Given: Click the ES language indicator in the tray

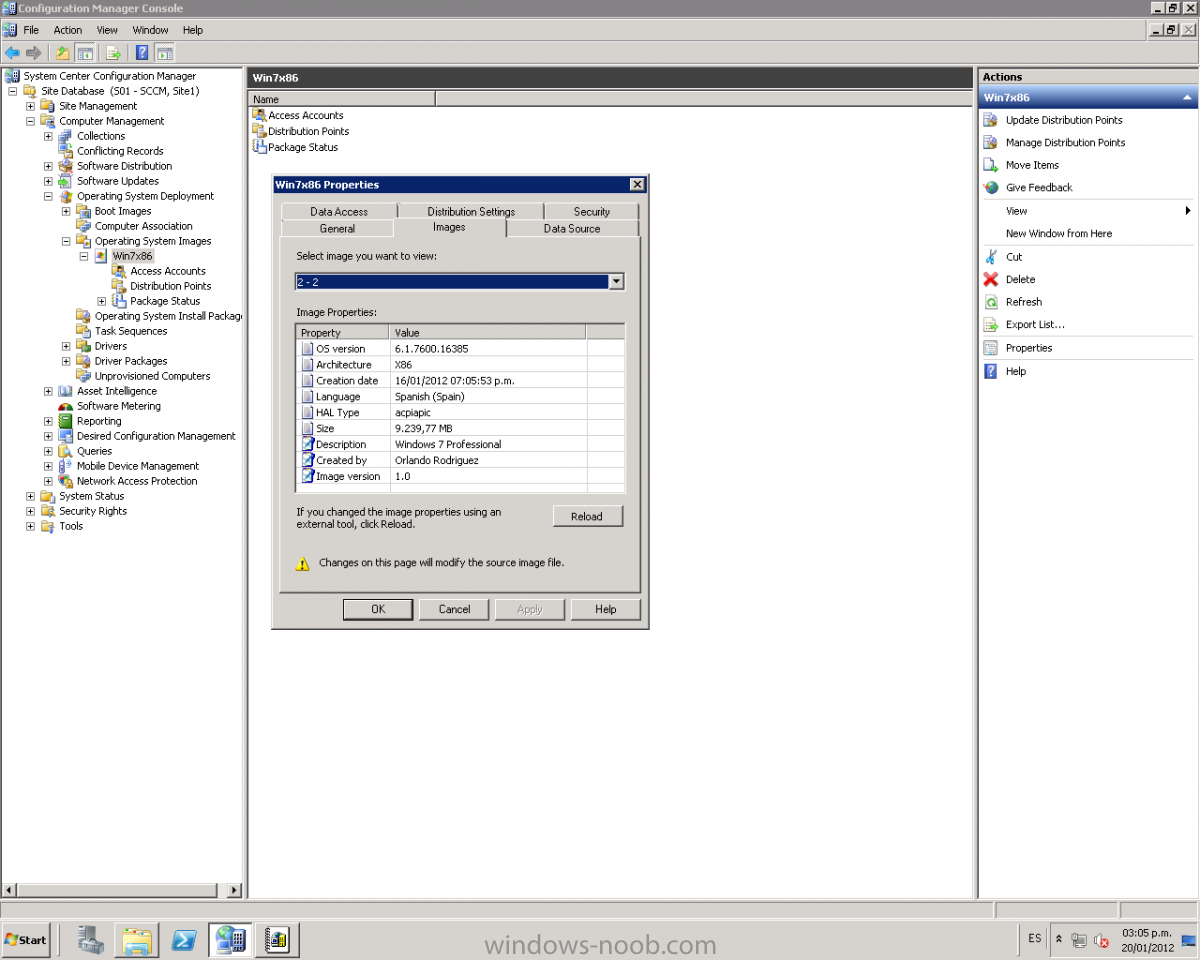Looking at the screenshot, I should [x=1034, y=938].
